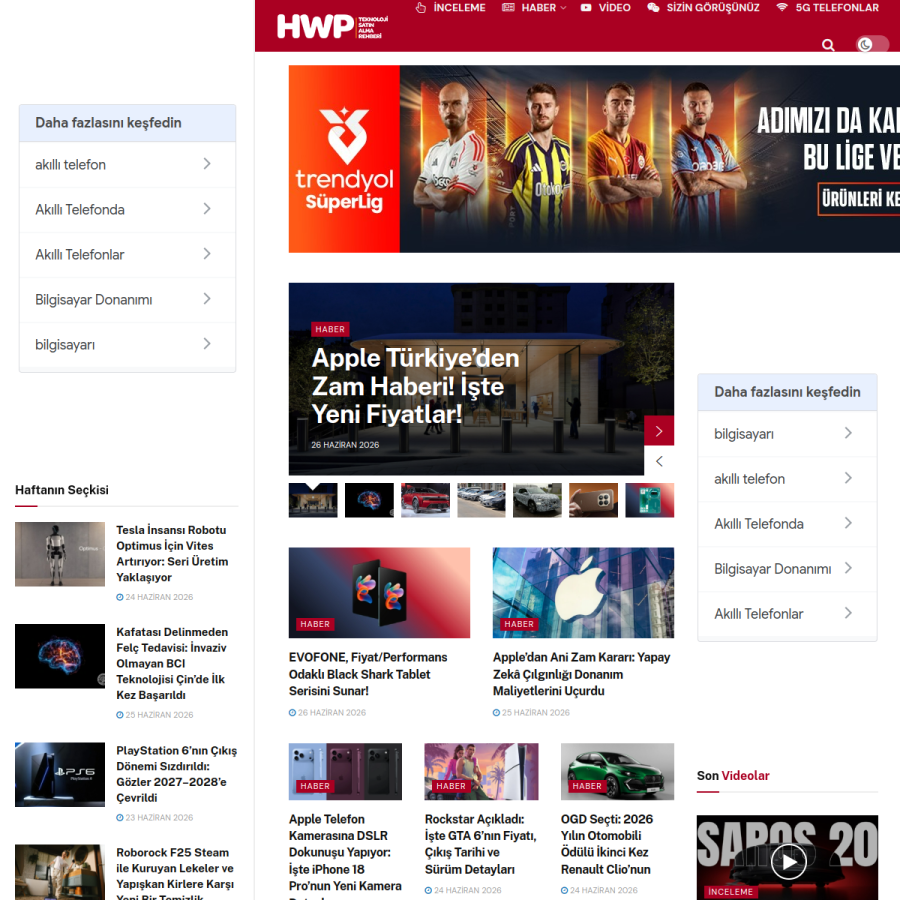Screen dimensions: 900x900
Task: Open 5G TELEFONLAR menu item
Action: tap(837, 7)
